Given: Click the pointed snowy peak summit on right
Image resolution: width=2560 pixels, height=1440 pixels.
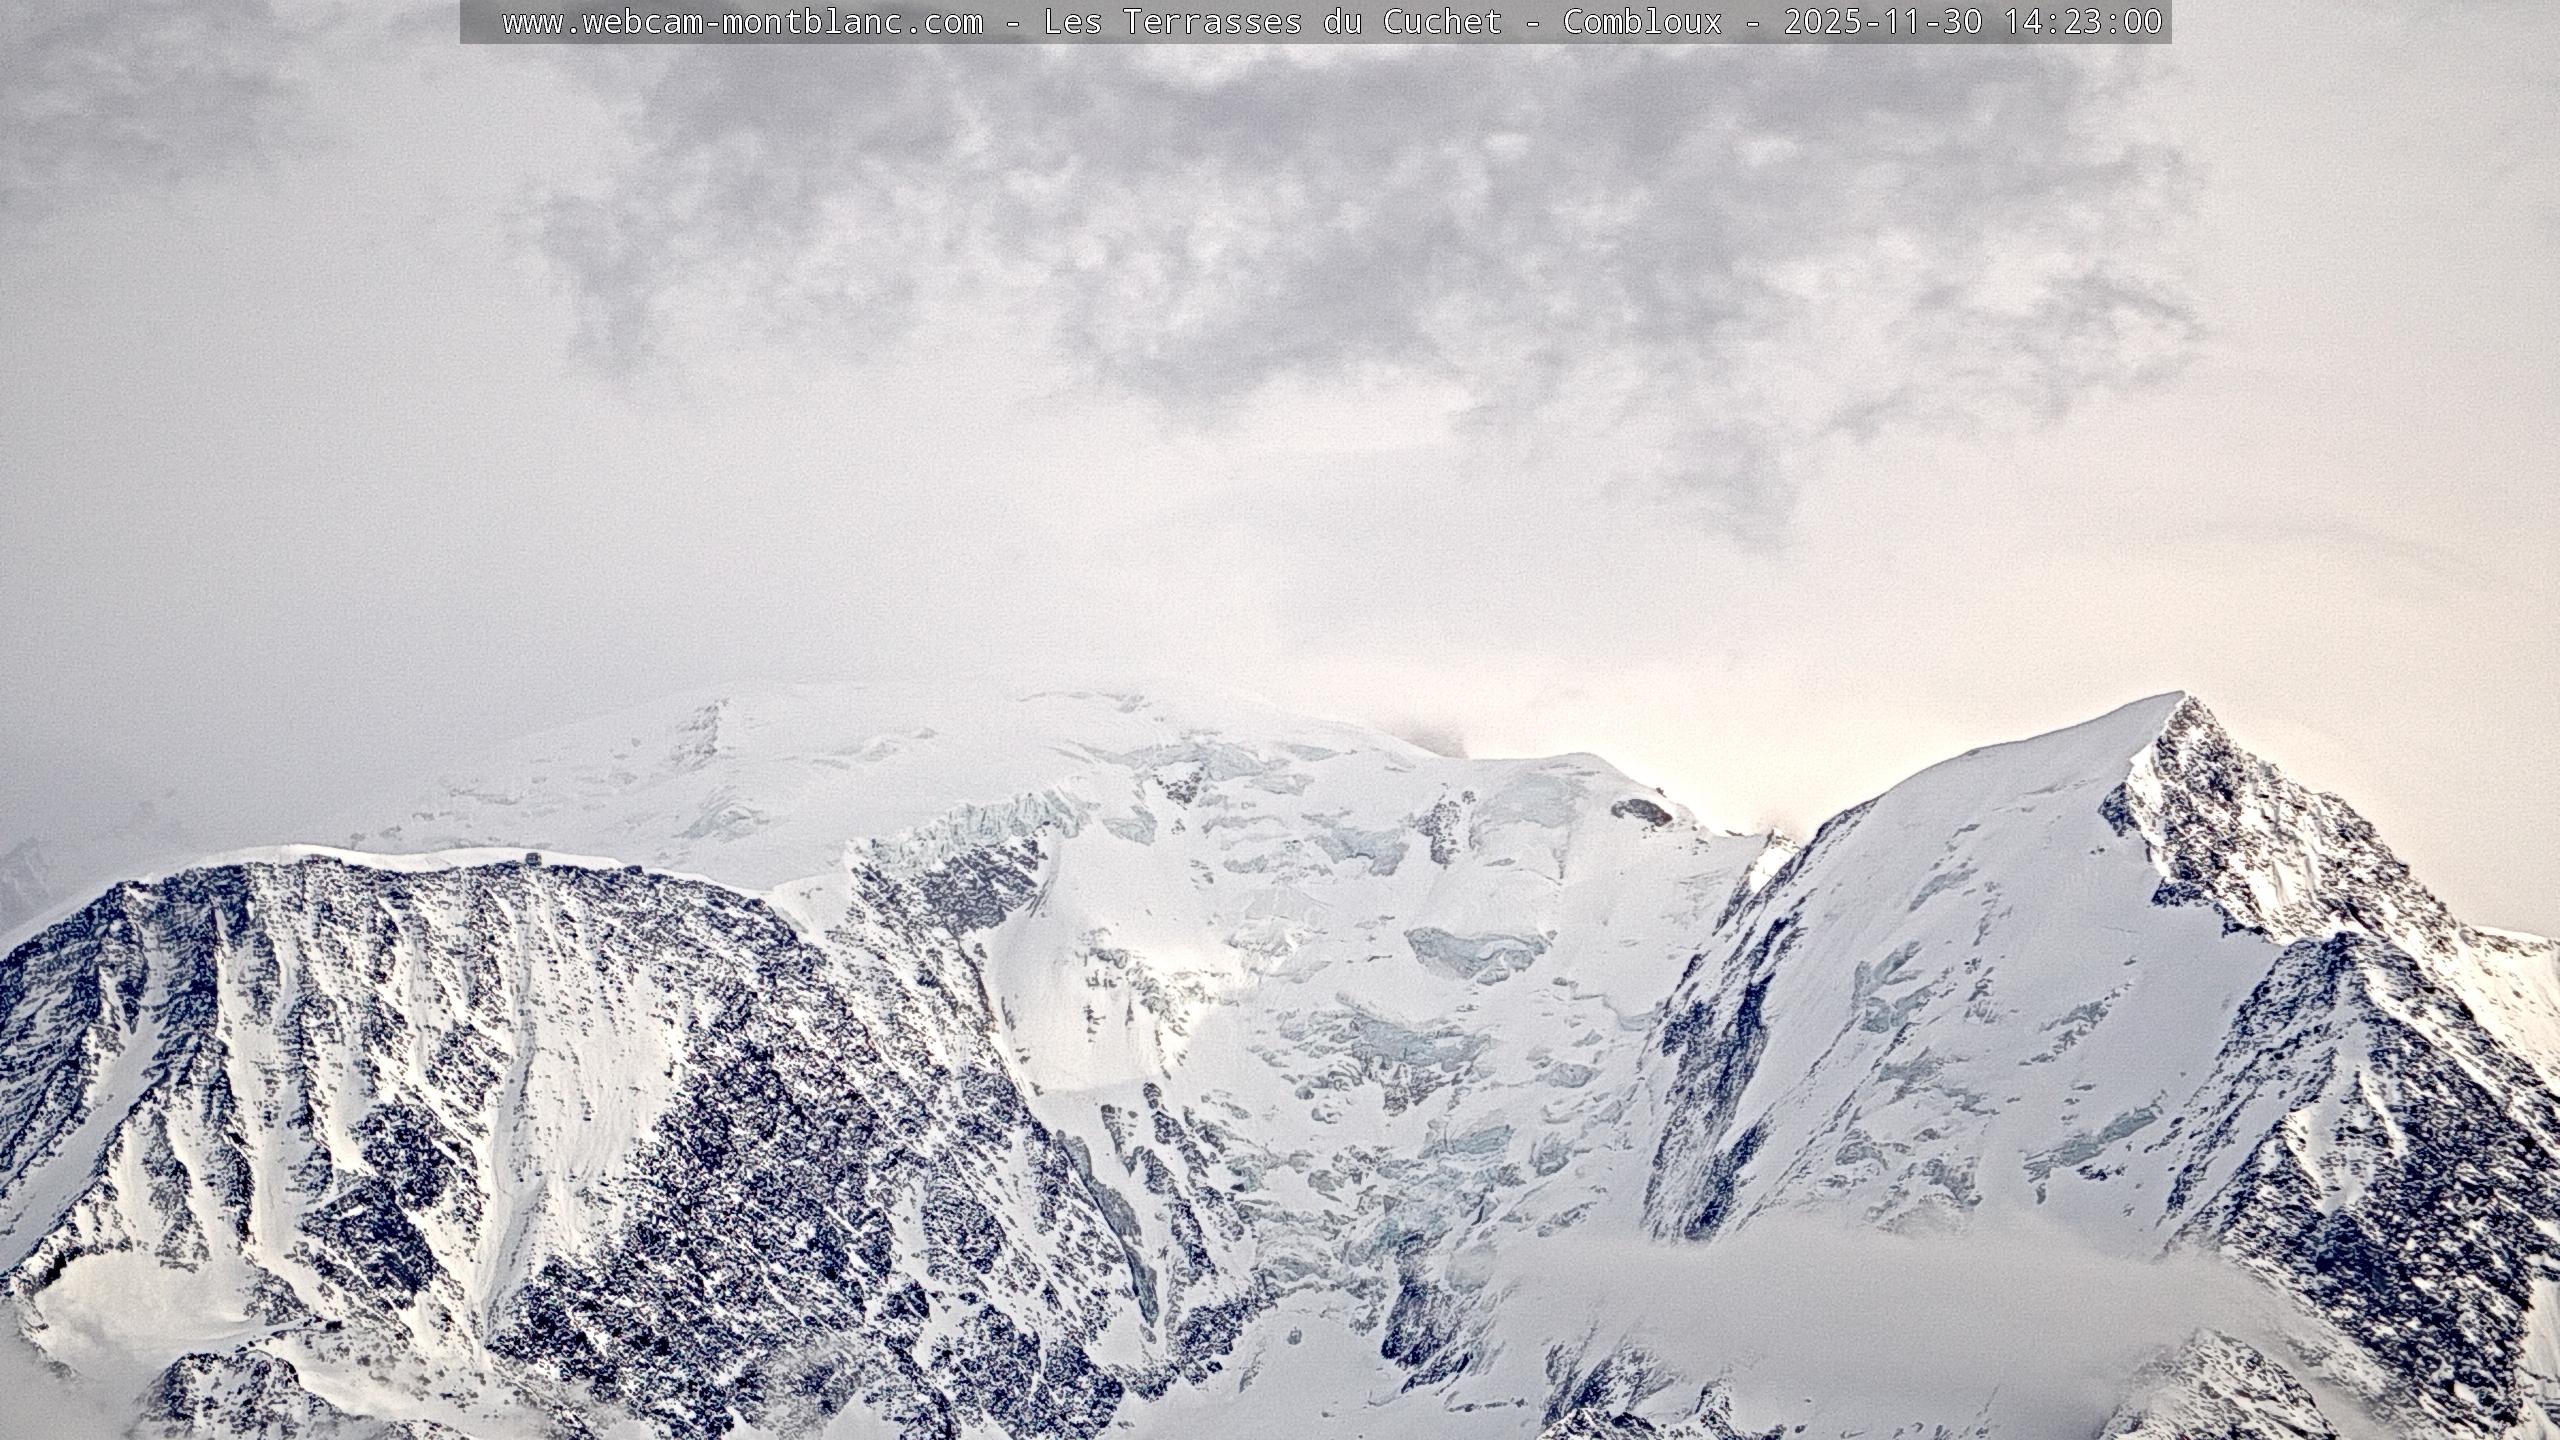Looking at the screenshot, I should click(2180, 697).
